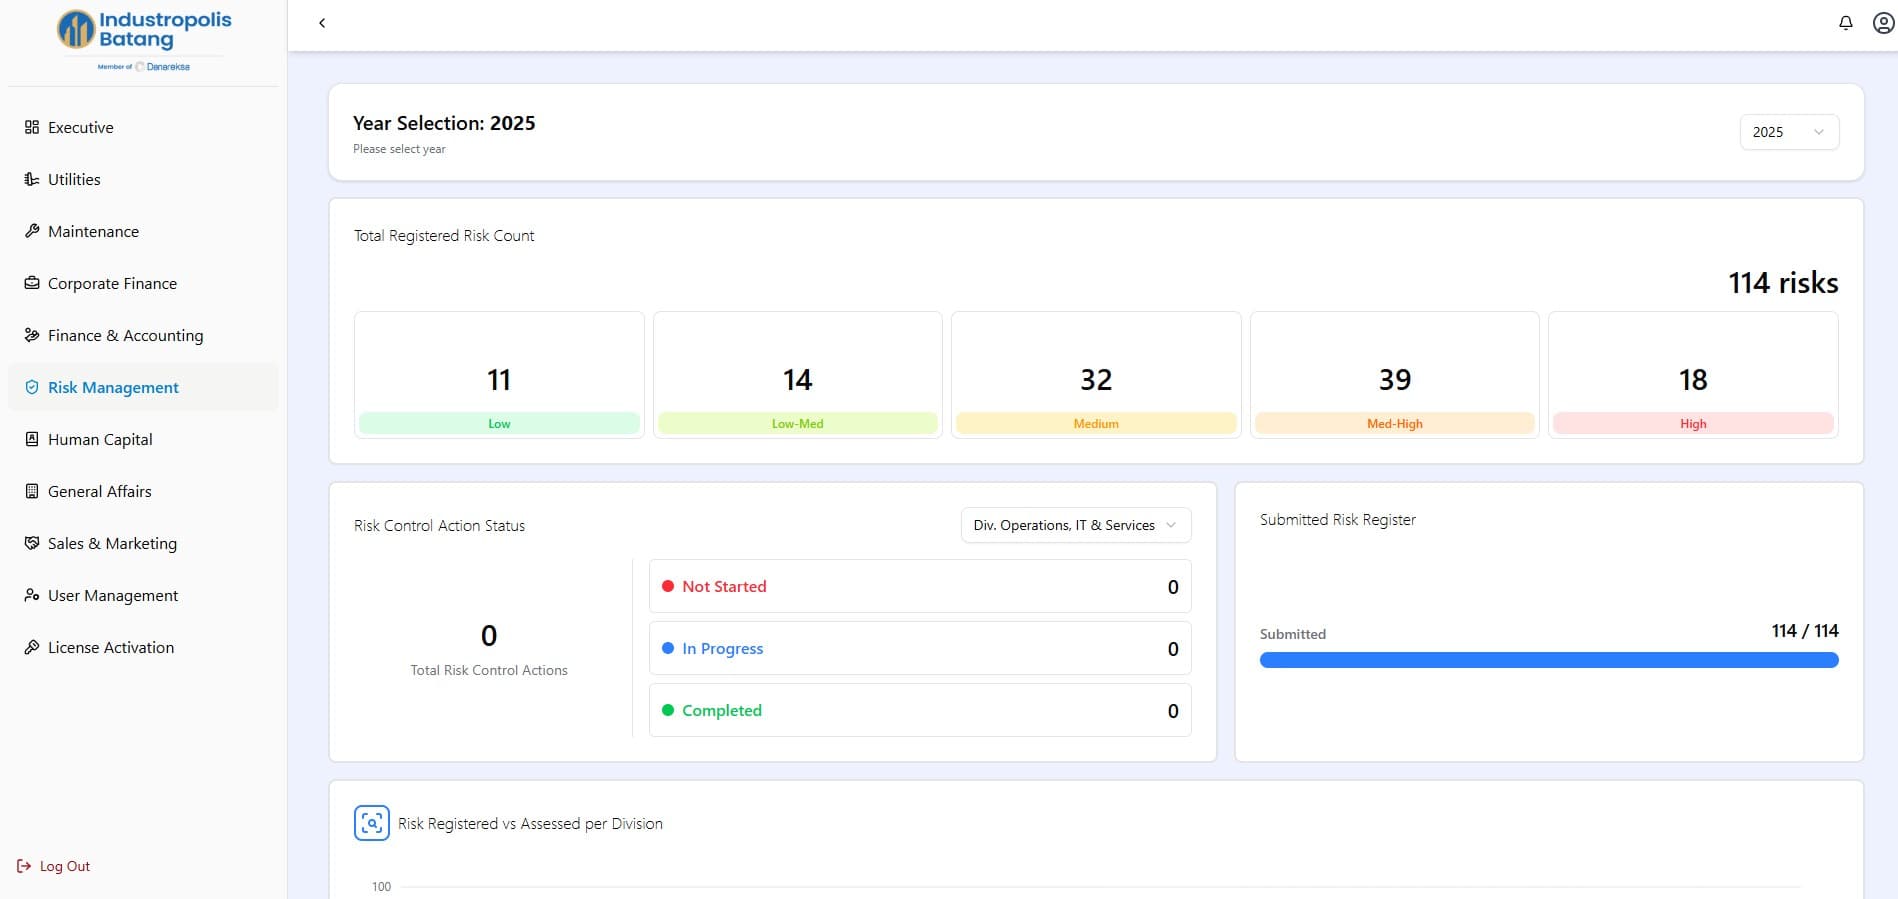Click the Utilities icon in sidebar
The width and height of the screenshot is (1898, 899).
tap(32, 179)
